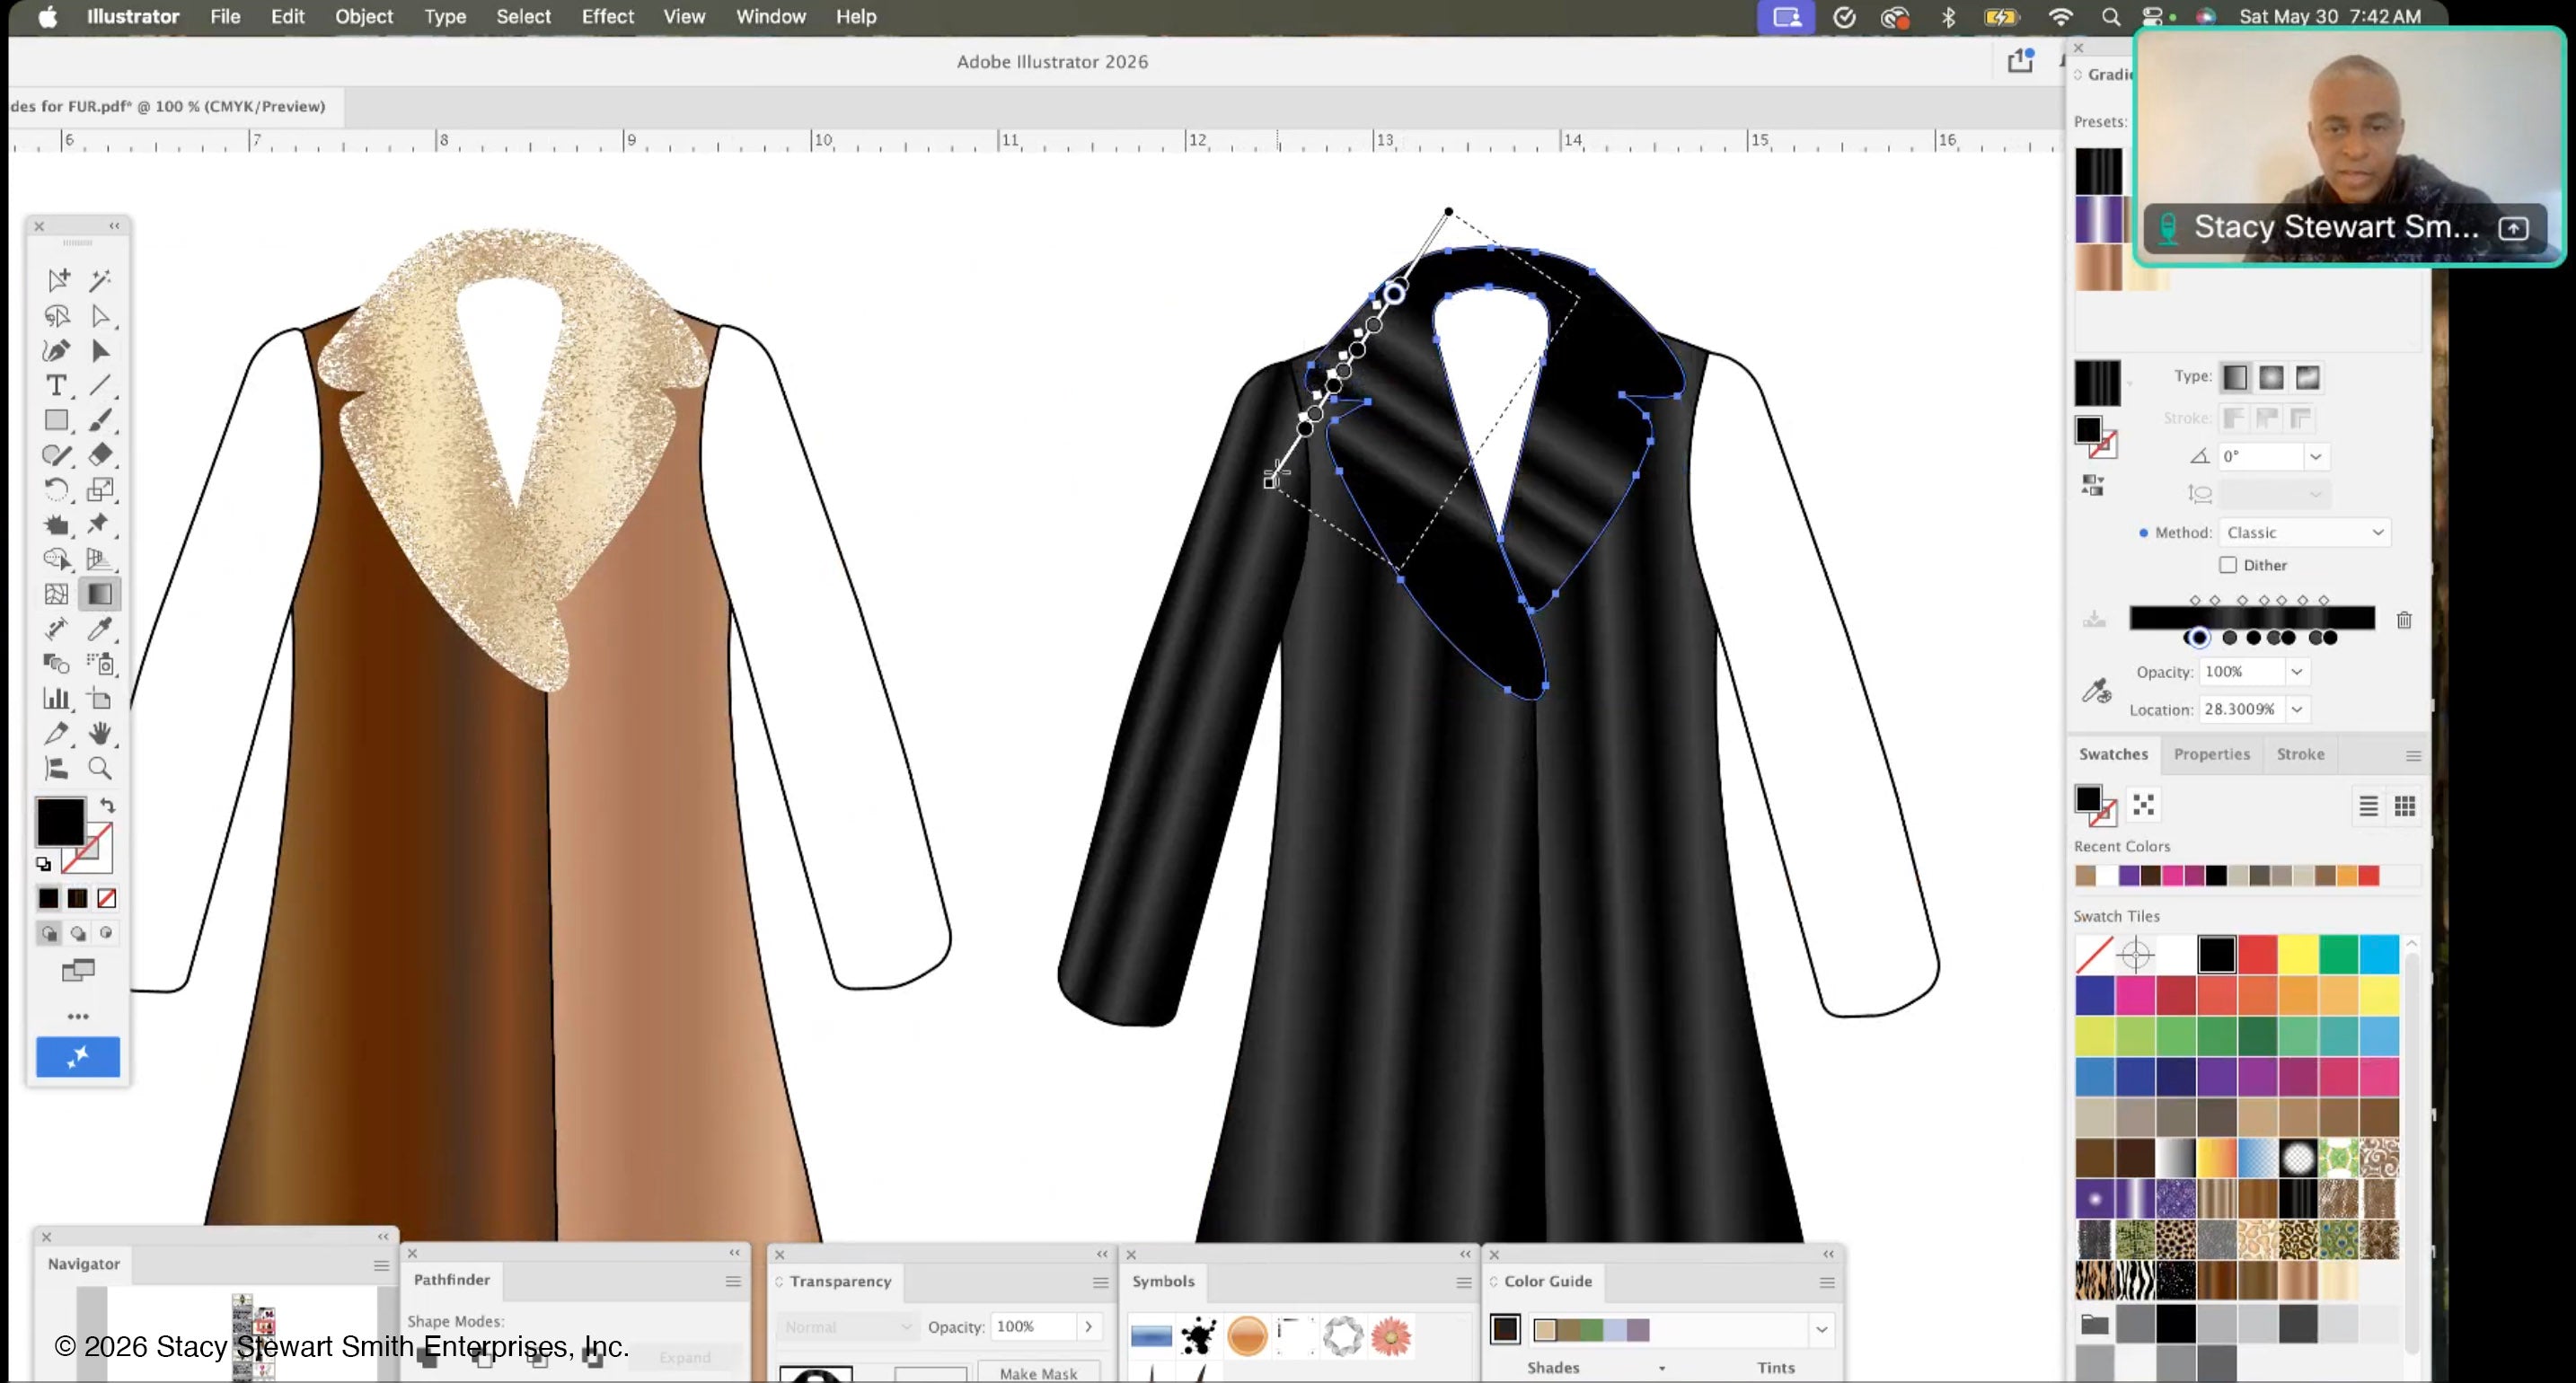Click the selected gradient stop on slider

pyautogui.click(x=2198, y=638)
